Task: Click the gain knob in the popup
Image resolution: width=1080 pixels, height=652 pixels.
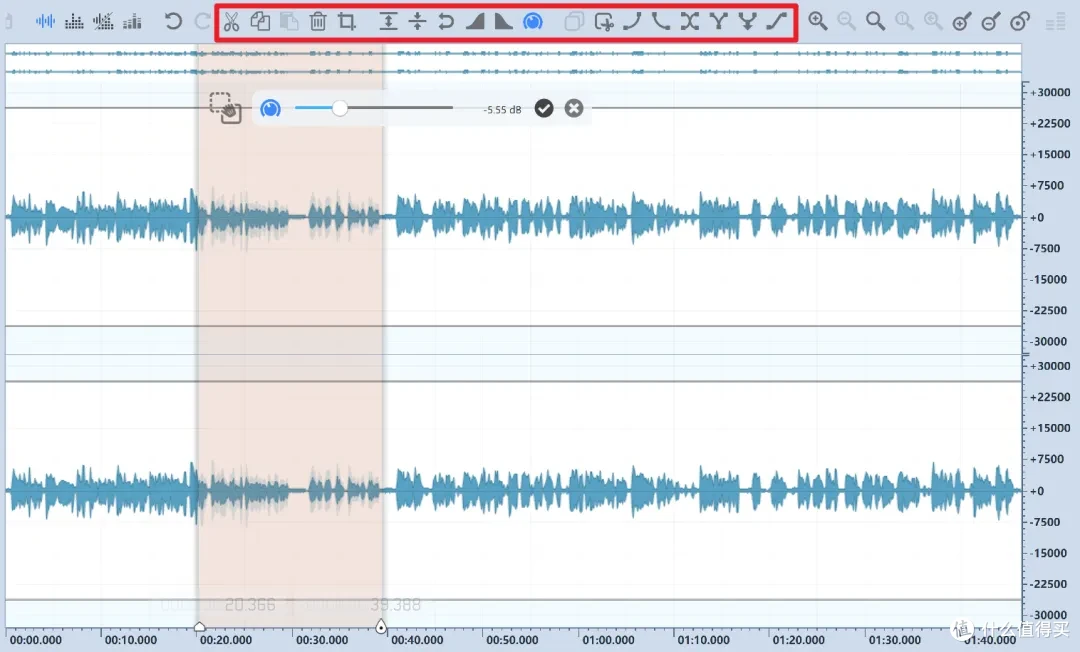Action: (x=271, y=108)
